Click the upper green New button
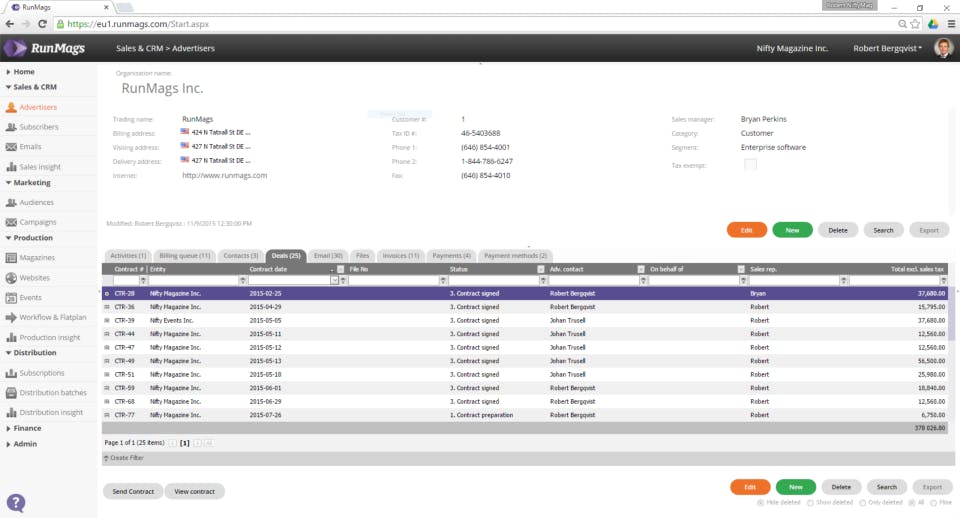 coord(792,230)
